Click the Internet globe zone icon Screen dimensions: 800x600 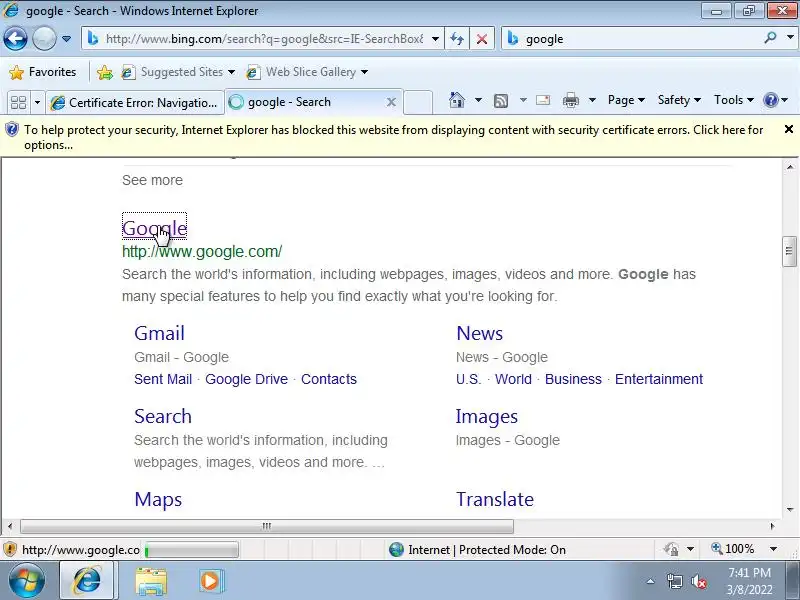pyautogui.click(x=396, y=549)
